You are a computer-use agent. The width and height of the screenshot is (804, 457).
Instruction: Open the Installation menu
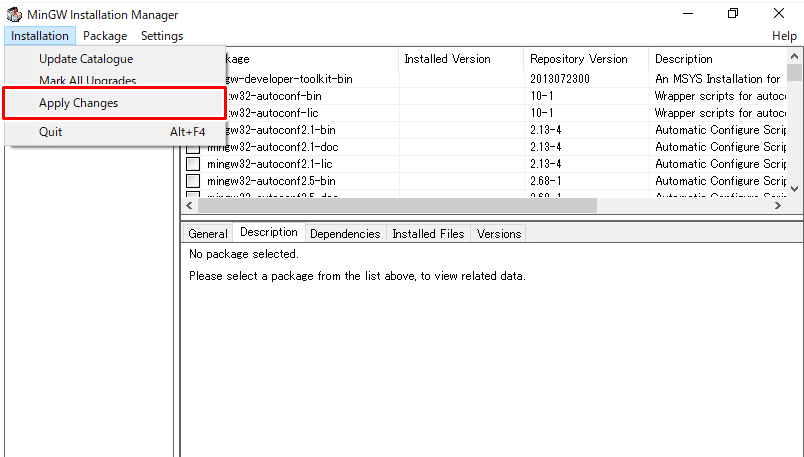[40, 36]
